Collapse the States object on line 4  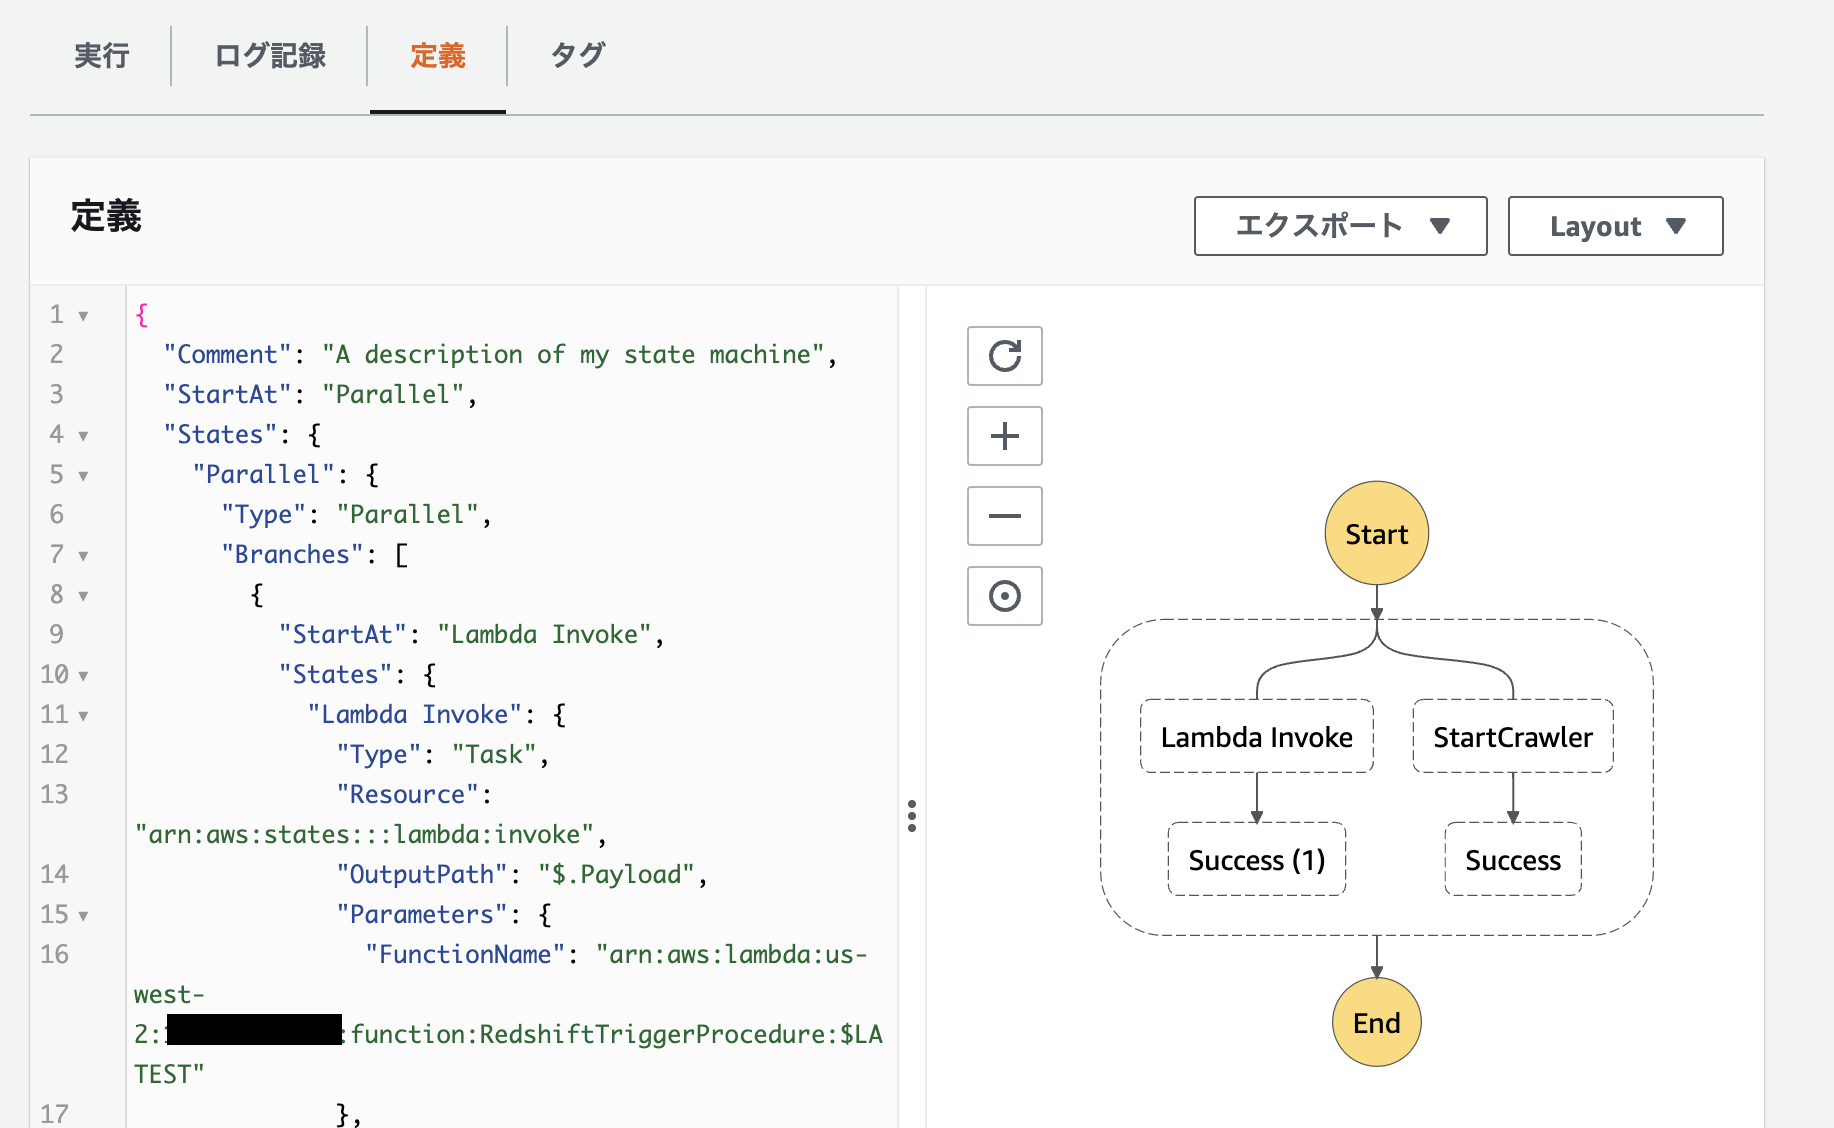point(82,434)
